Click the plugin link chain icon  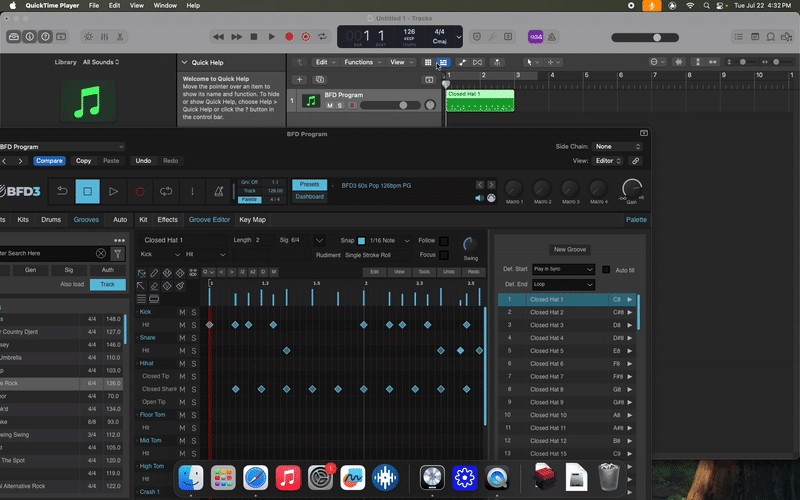click(635, 161)
